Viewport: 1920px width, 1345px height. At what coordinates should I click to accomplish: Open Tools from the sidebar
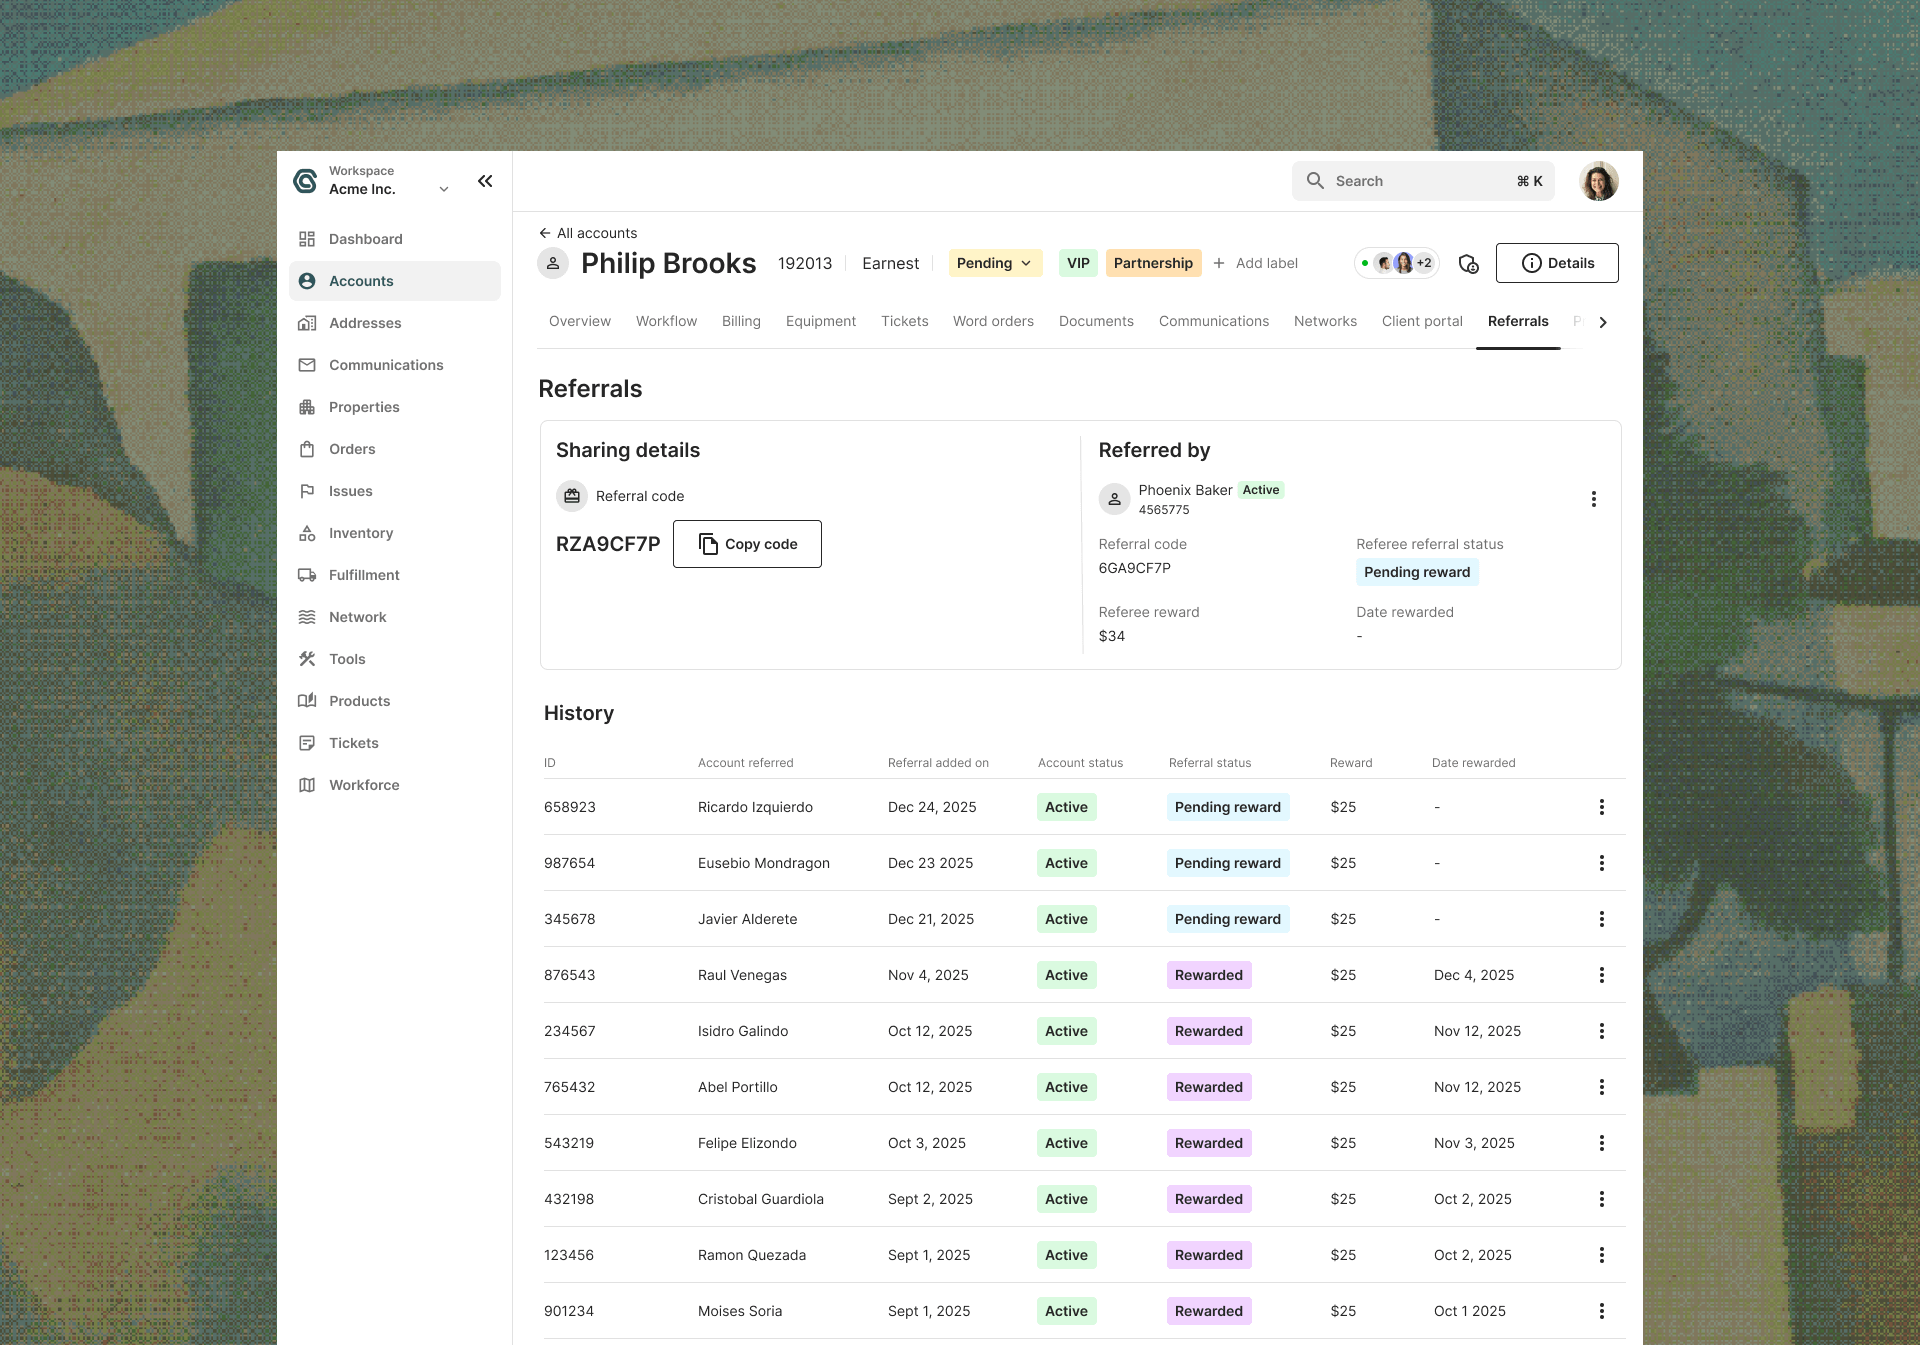346,659
